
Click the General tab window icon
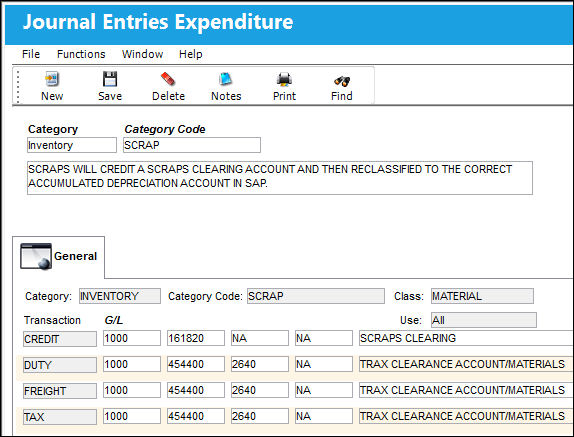coord(36,256)
